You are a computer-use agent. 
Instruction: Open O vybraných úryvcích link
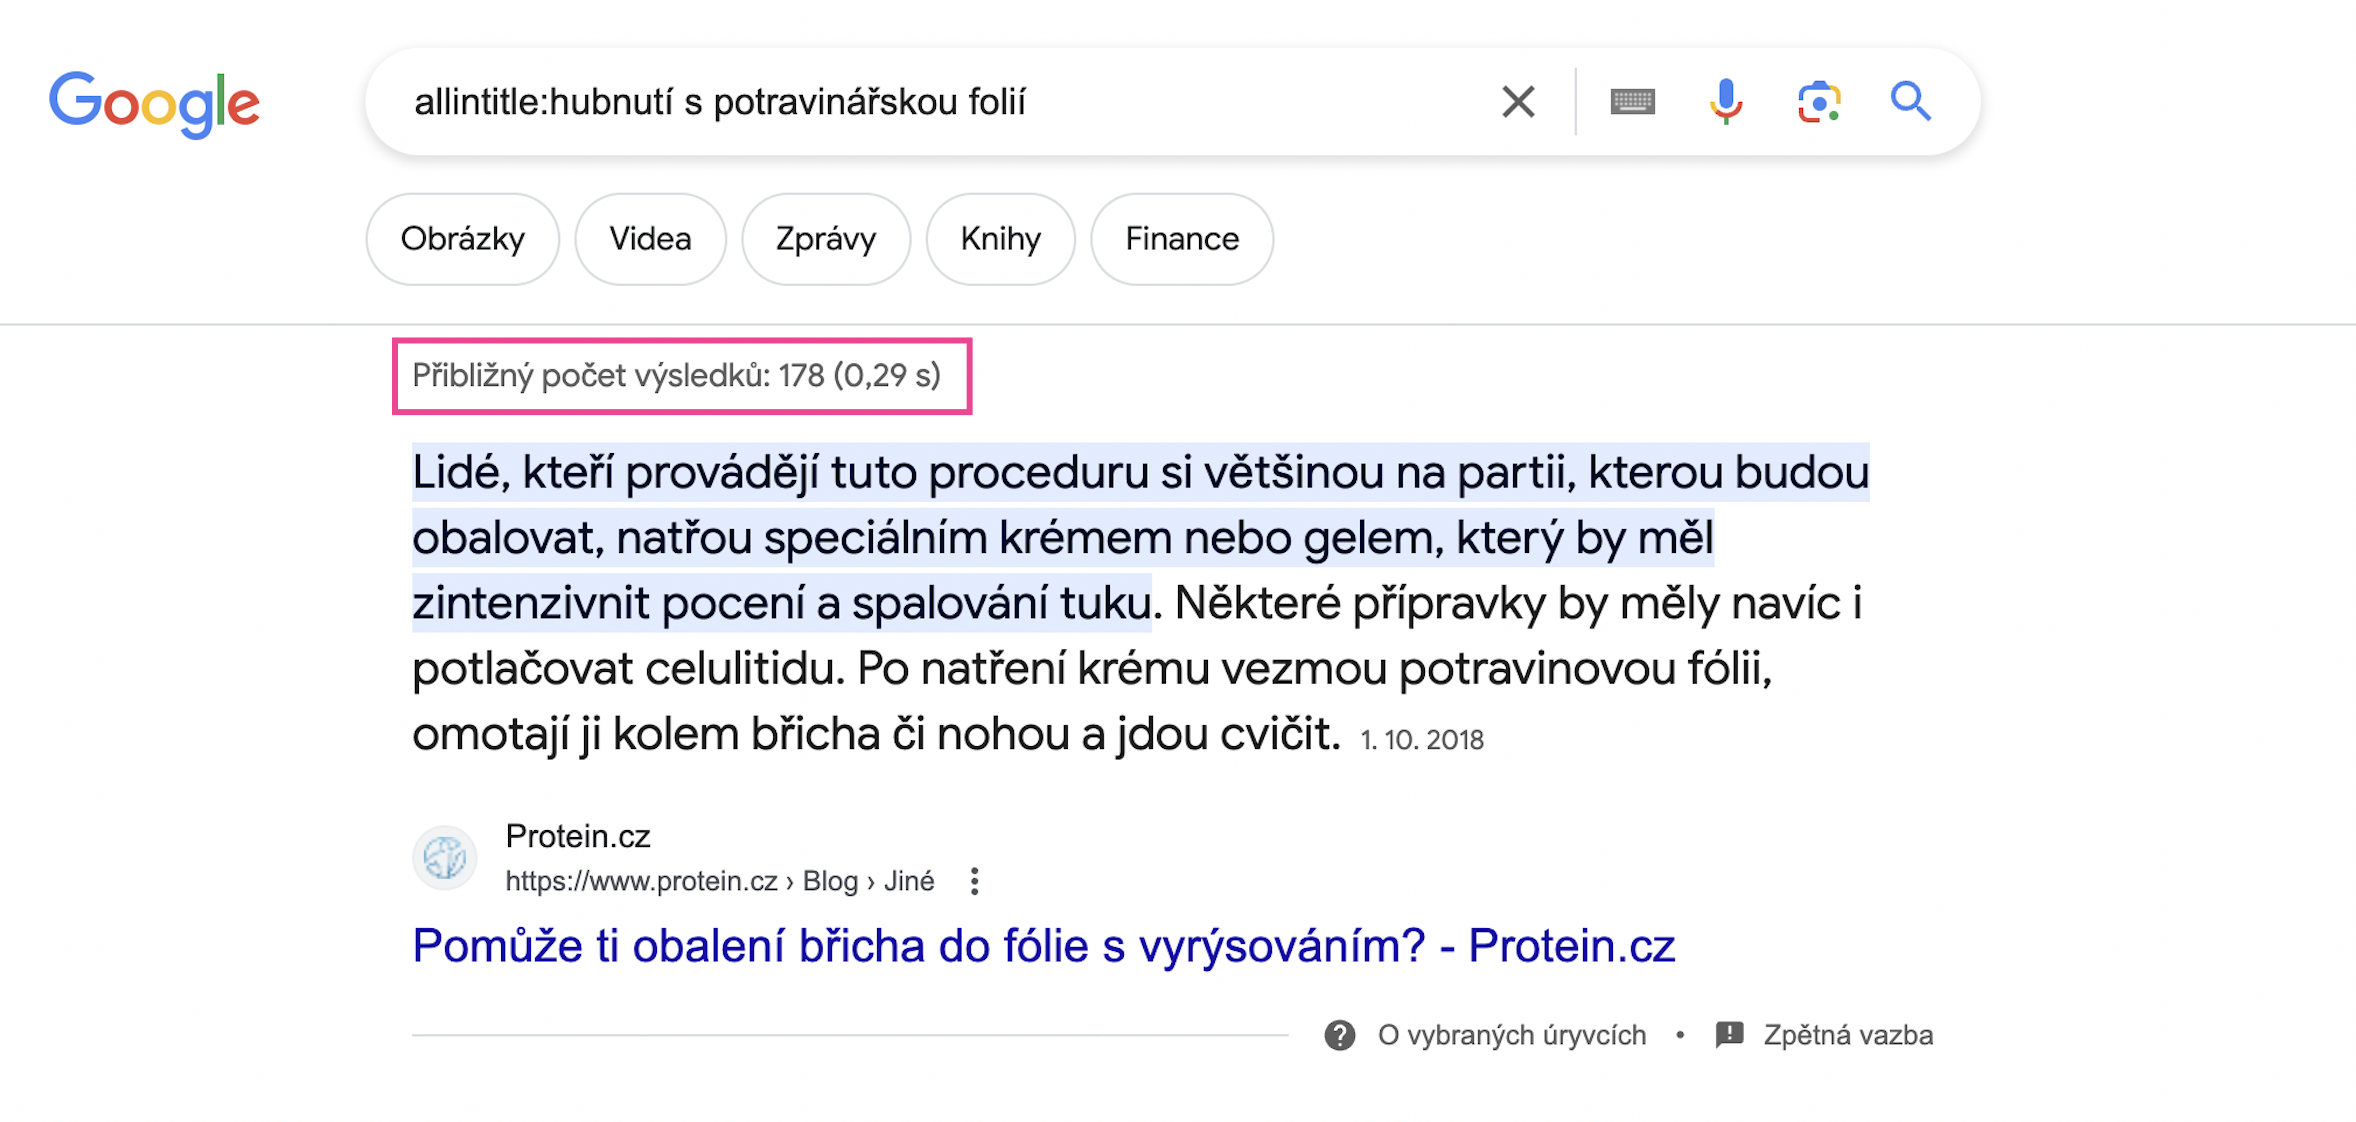(1512, 1035)
